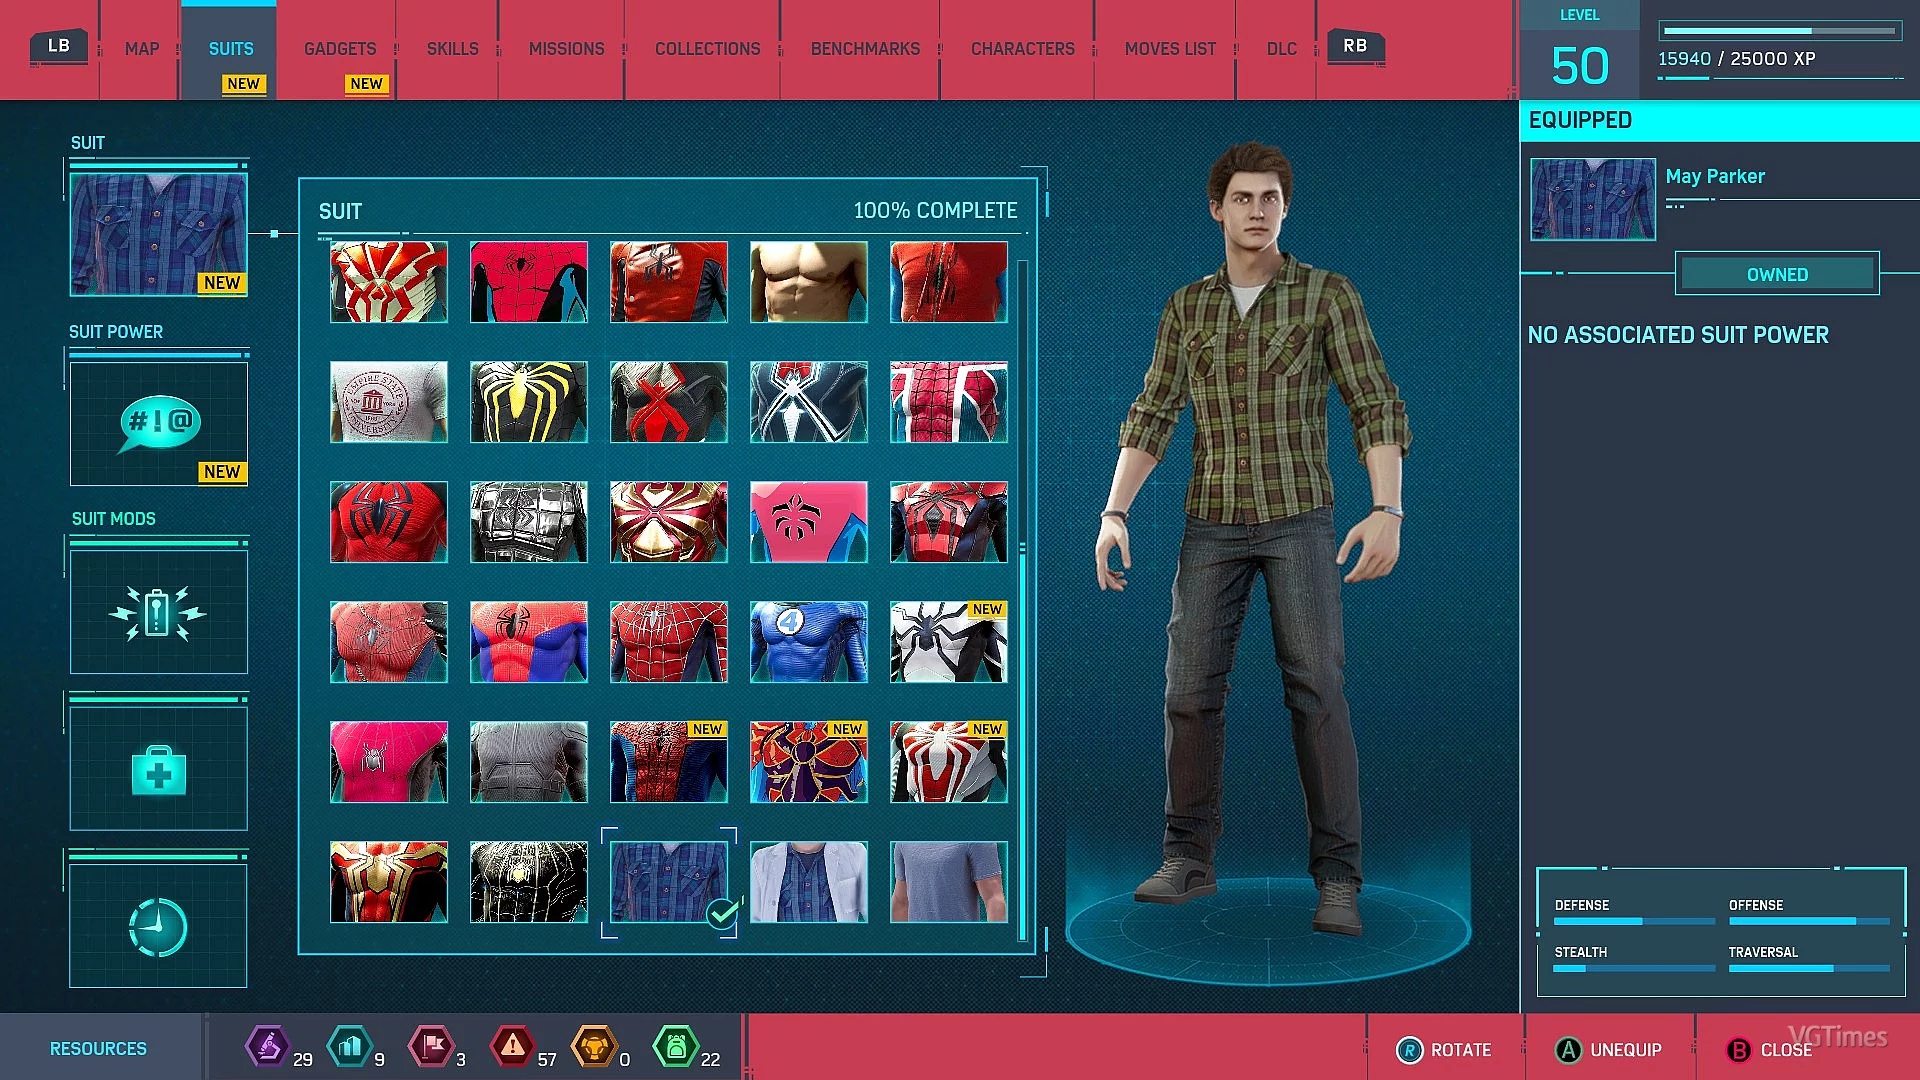Image resolution: width=1920 pixels, height=1080 pixels.
Task: Open the DLC tab
Action: 1281,49
